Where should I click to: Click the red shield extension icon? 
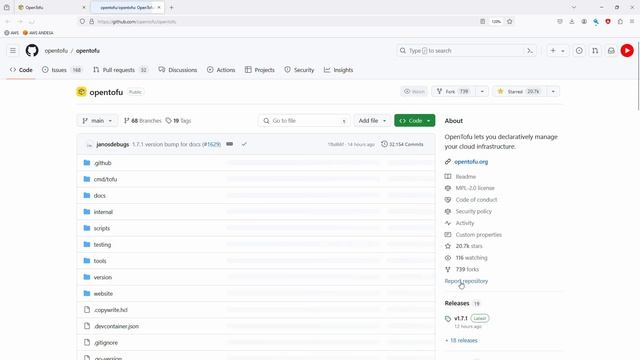[608, 21]
